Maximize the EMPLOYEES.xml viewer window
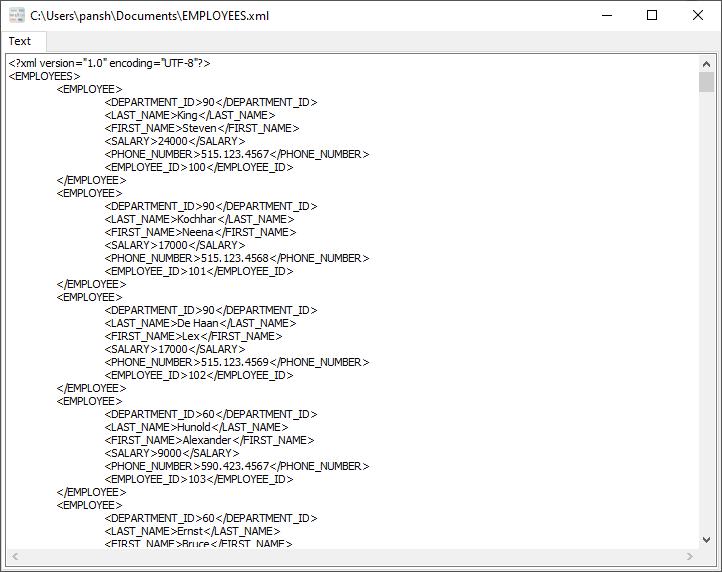 pos(652,16)
